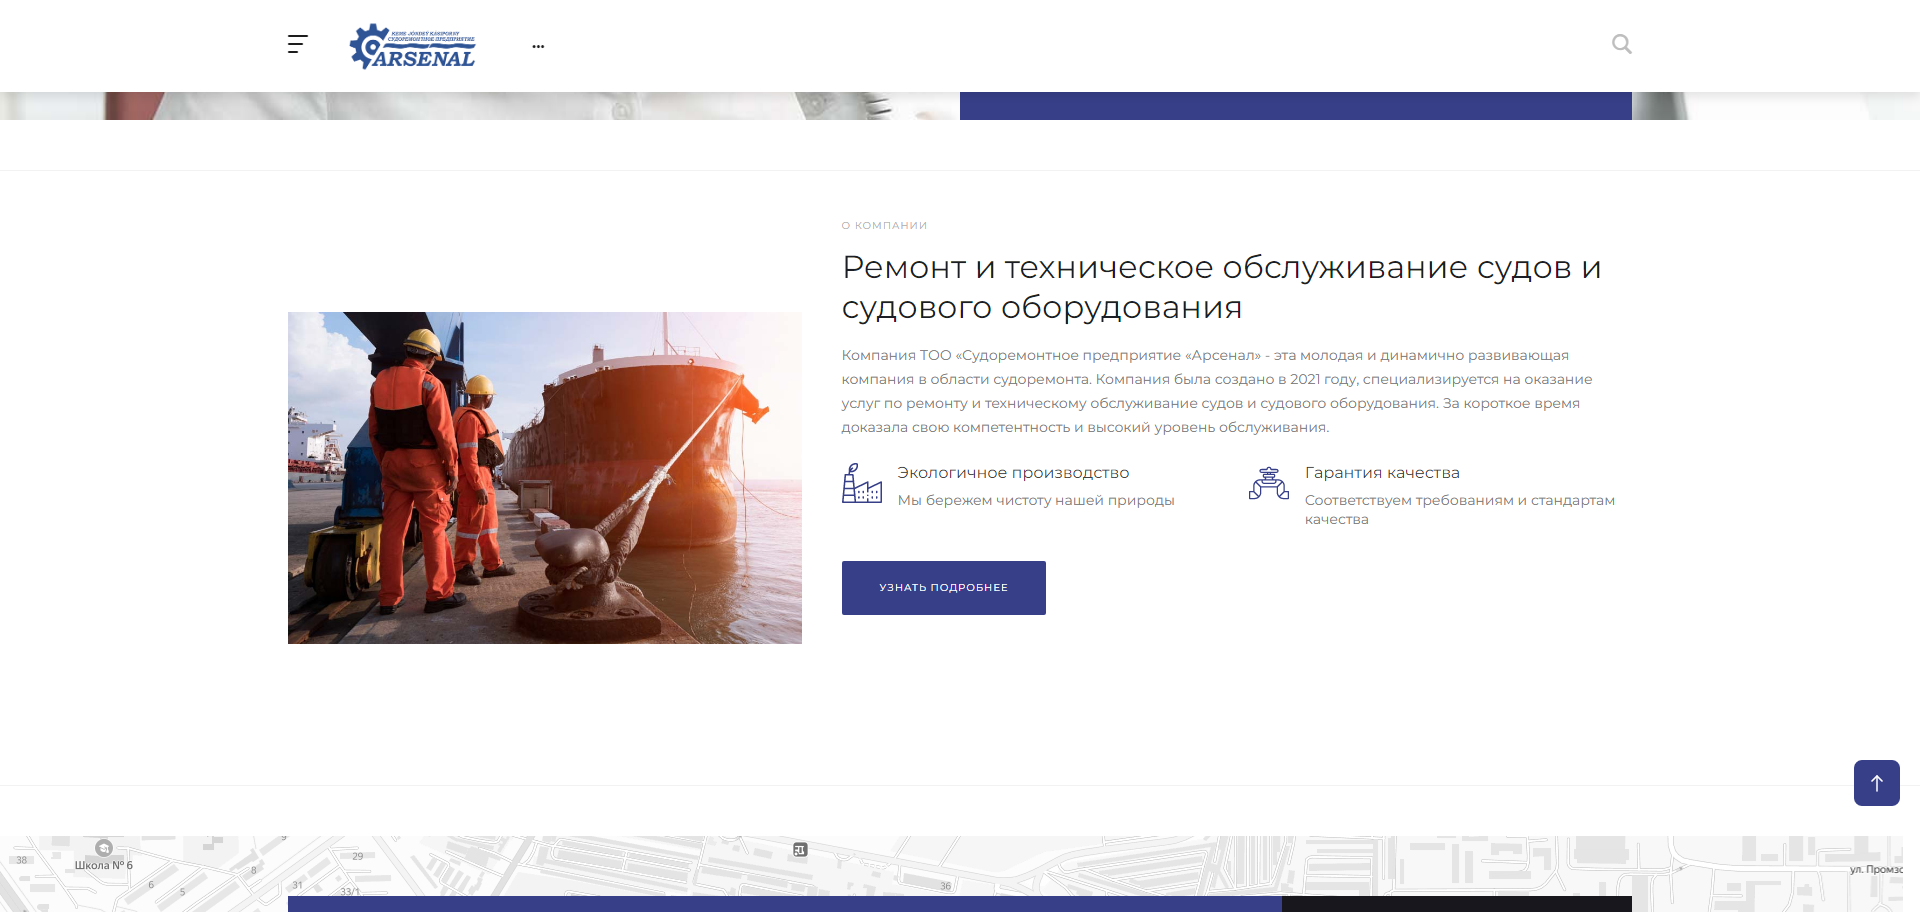Click the company description paragraph

pyautogui.click(x=1216, y=391)
